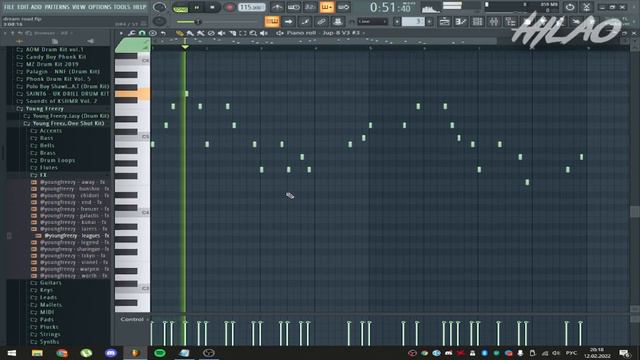This screenshot has height=360, width=640.
Task: Open the TOOLS menu
Action: point(122,7)
